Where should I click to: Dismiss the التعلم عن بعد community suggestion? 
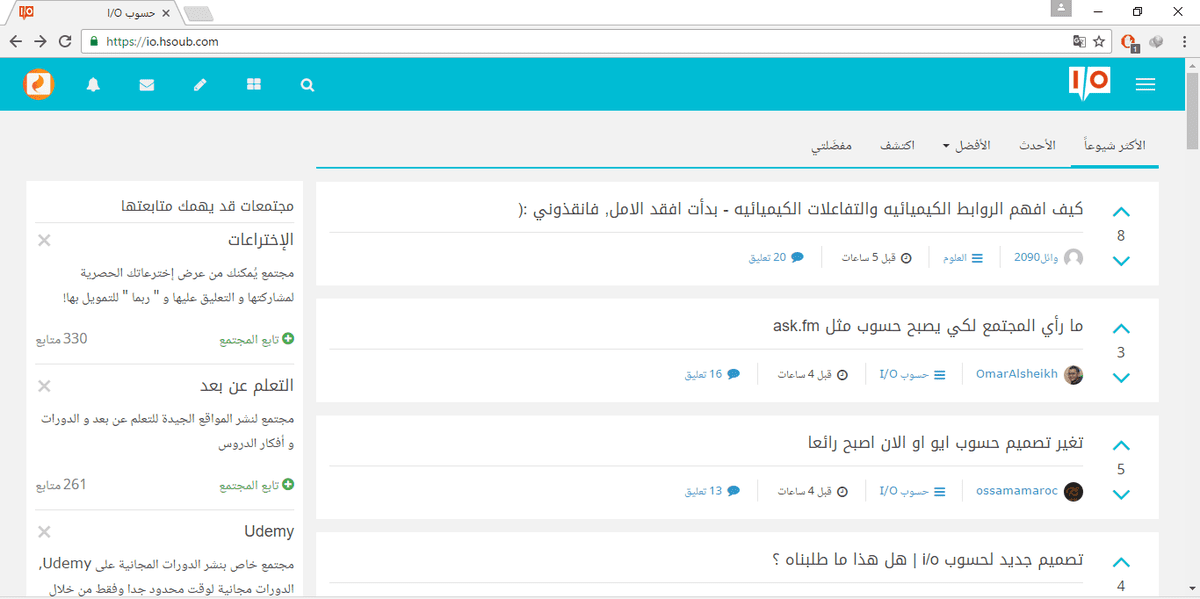coord(44,386)
